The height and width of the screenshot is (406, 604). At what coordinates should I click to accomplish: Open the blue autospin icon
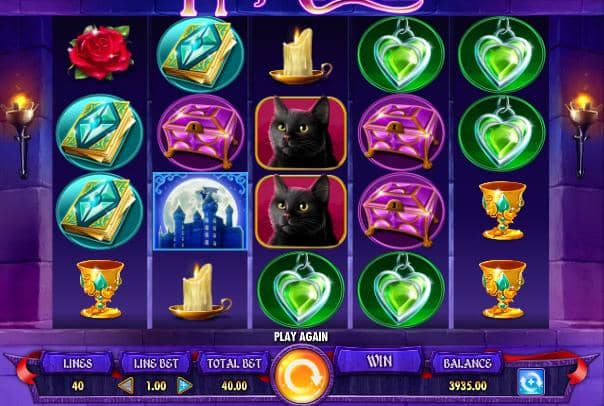[x=531, y=382]
